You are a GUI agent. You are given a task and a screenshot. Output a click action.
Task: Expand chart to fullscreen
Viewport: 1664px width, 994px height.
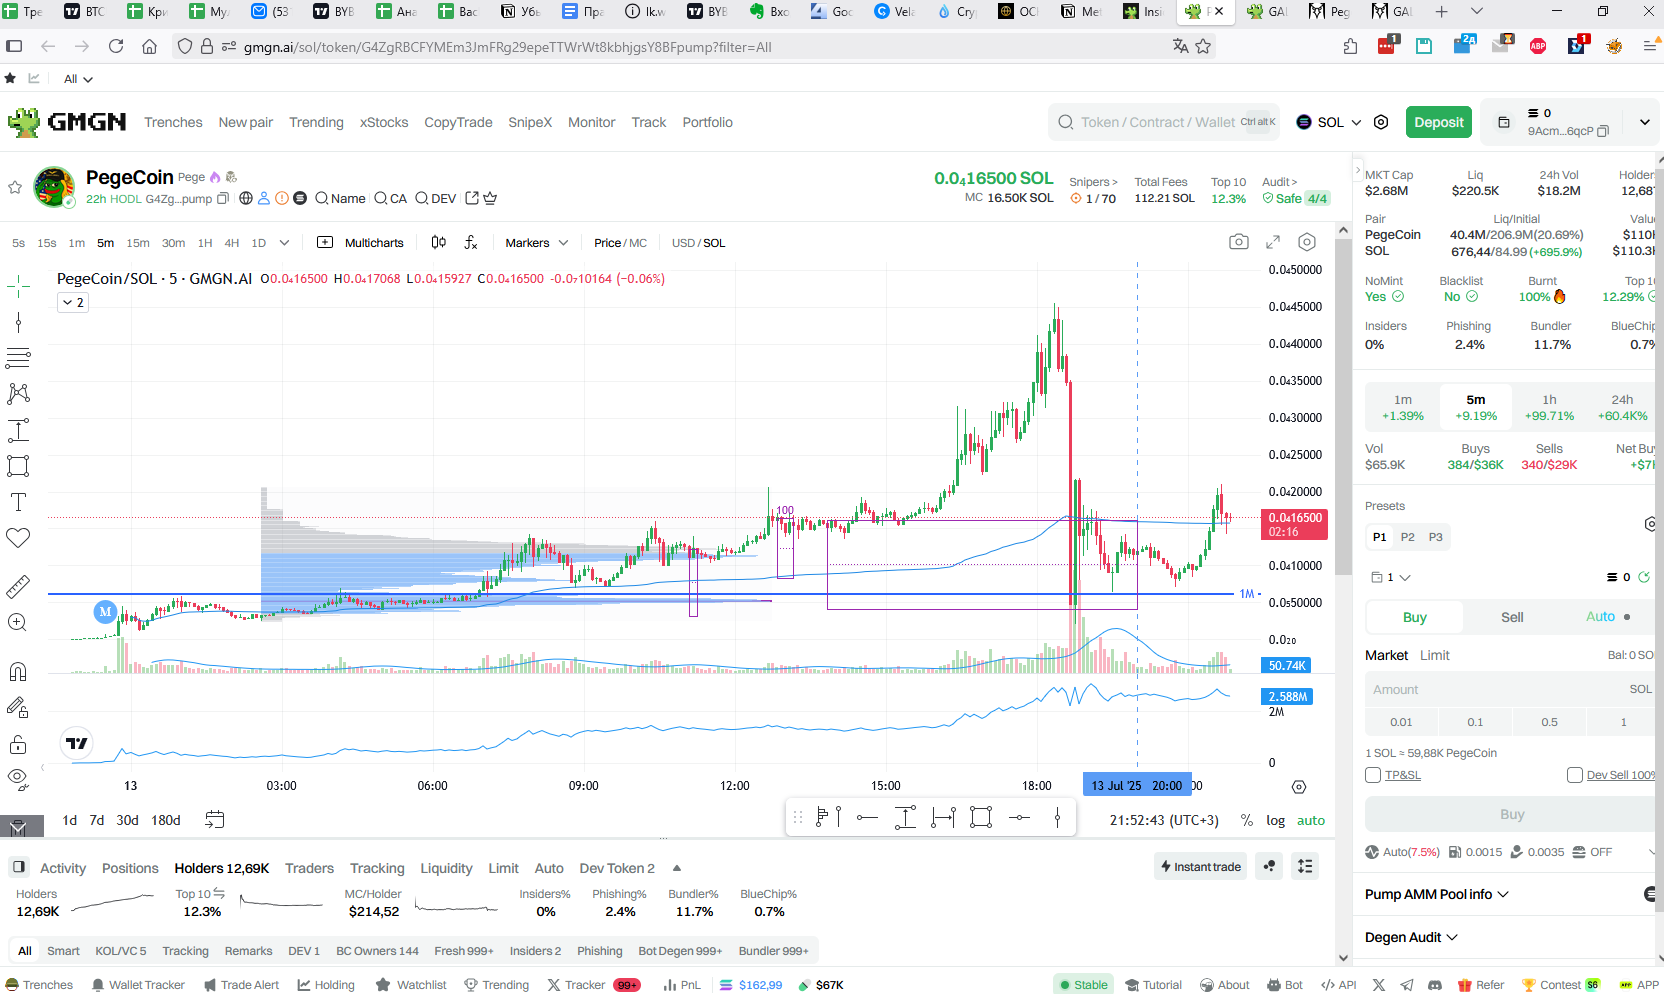coord(1273,242)
